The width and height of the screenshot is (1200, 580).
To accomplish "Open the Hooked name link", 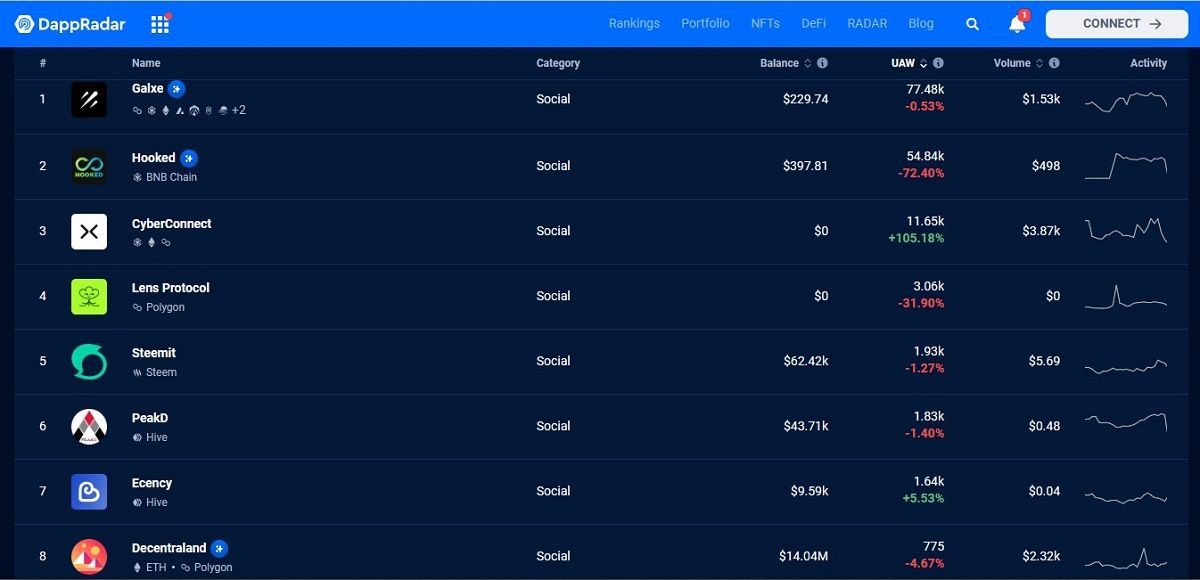I will pyautogui.click(x=153, y=158).
